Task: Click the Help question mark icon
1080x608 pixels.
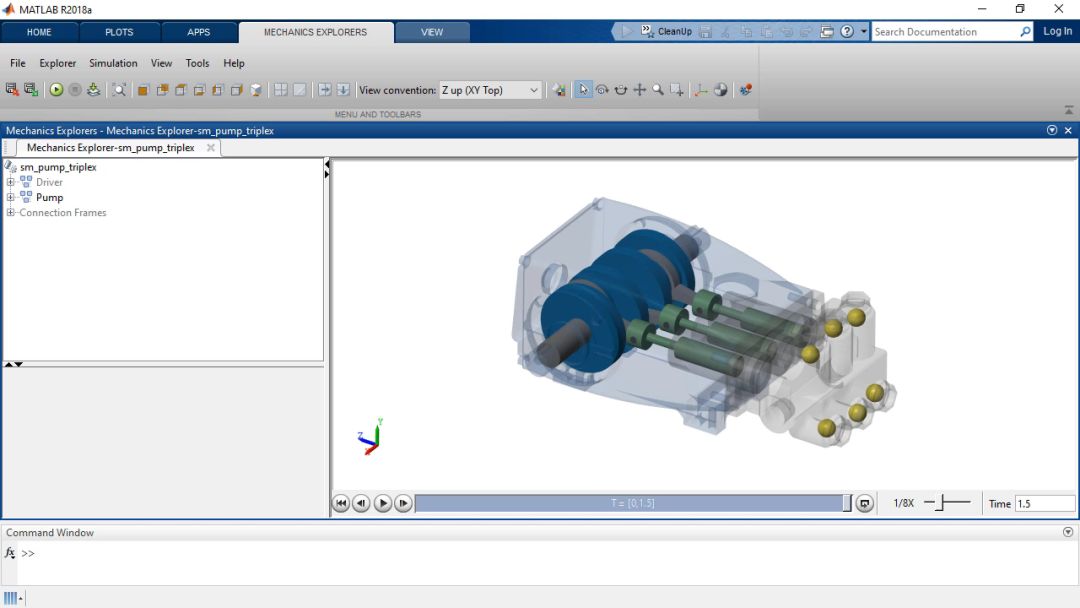Action: tap(847, 32)
